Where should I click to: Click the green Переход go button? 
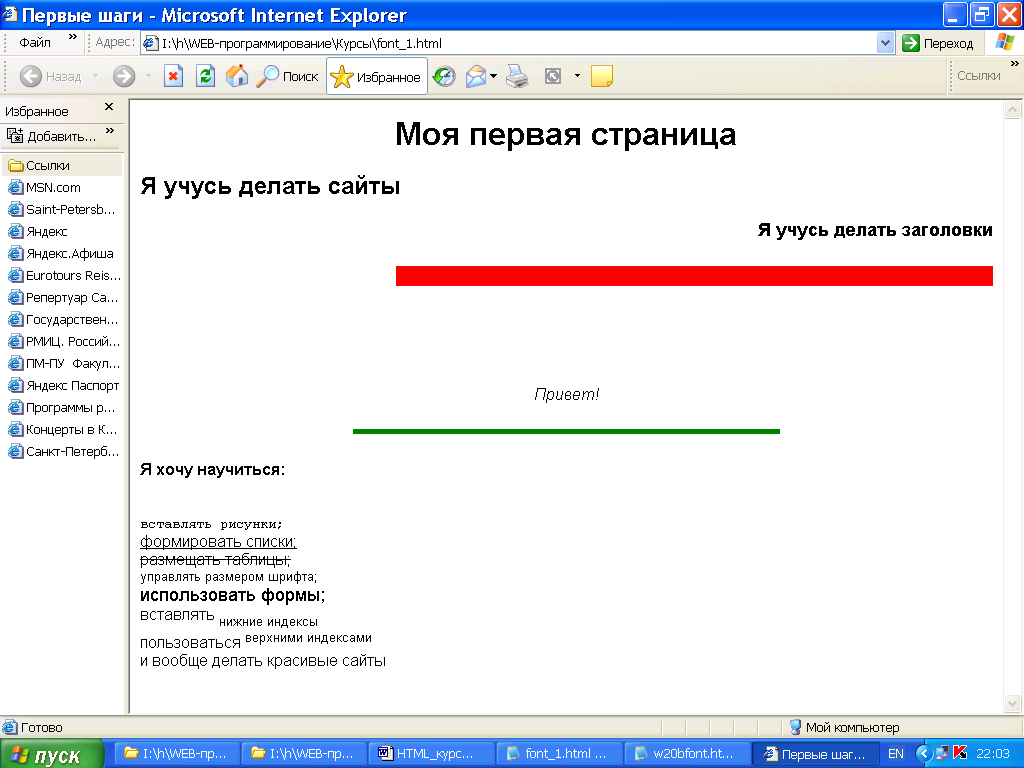[x=938, y=43]
